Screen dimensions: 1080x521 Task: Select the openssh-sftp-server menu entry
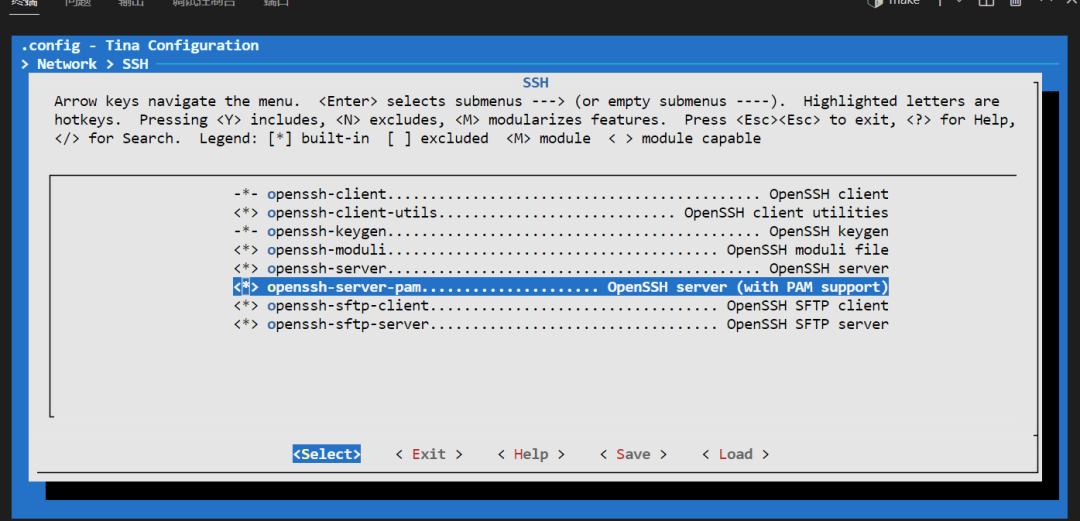561,324
